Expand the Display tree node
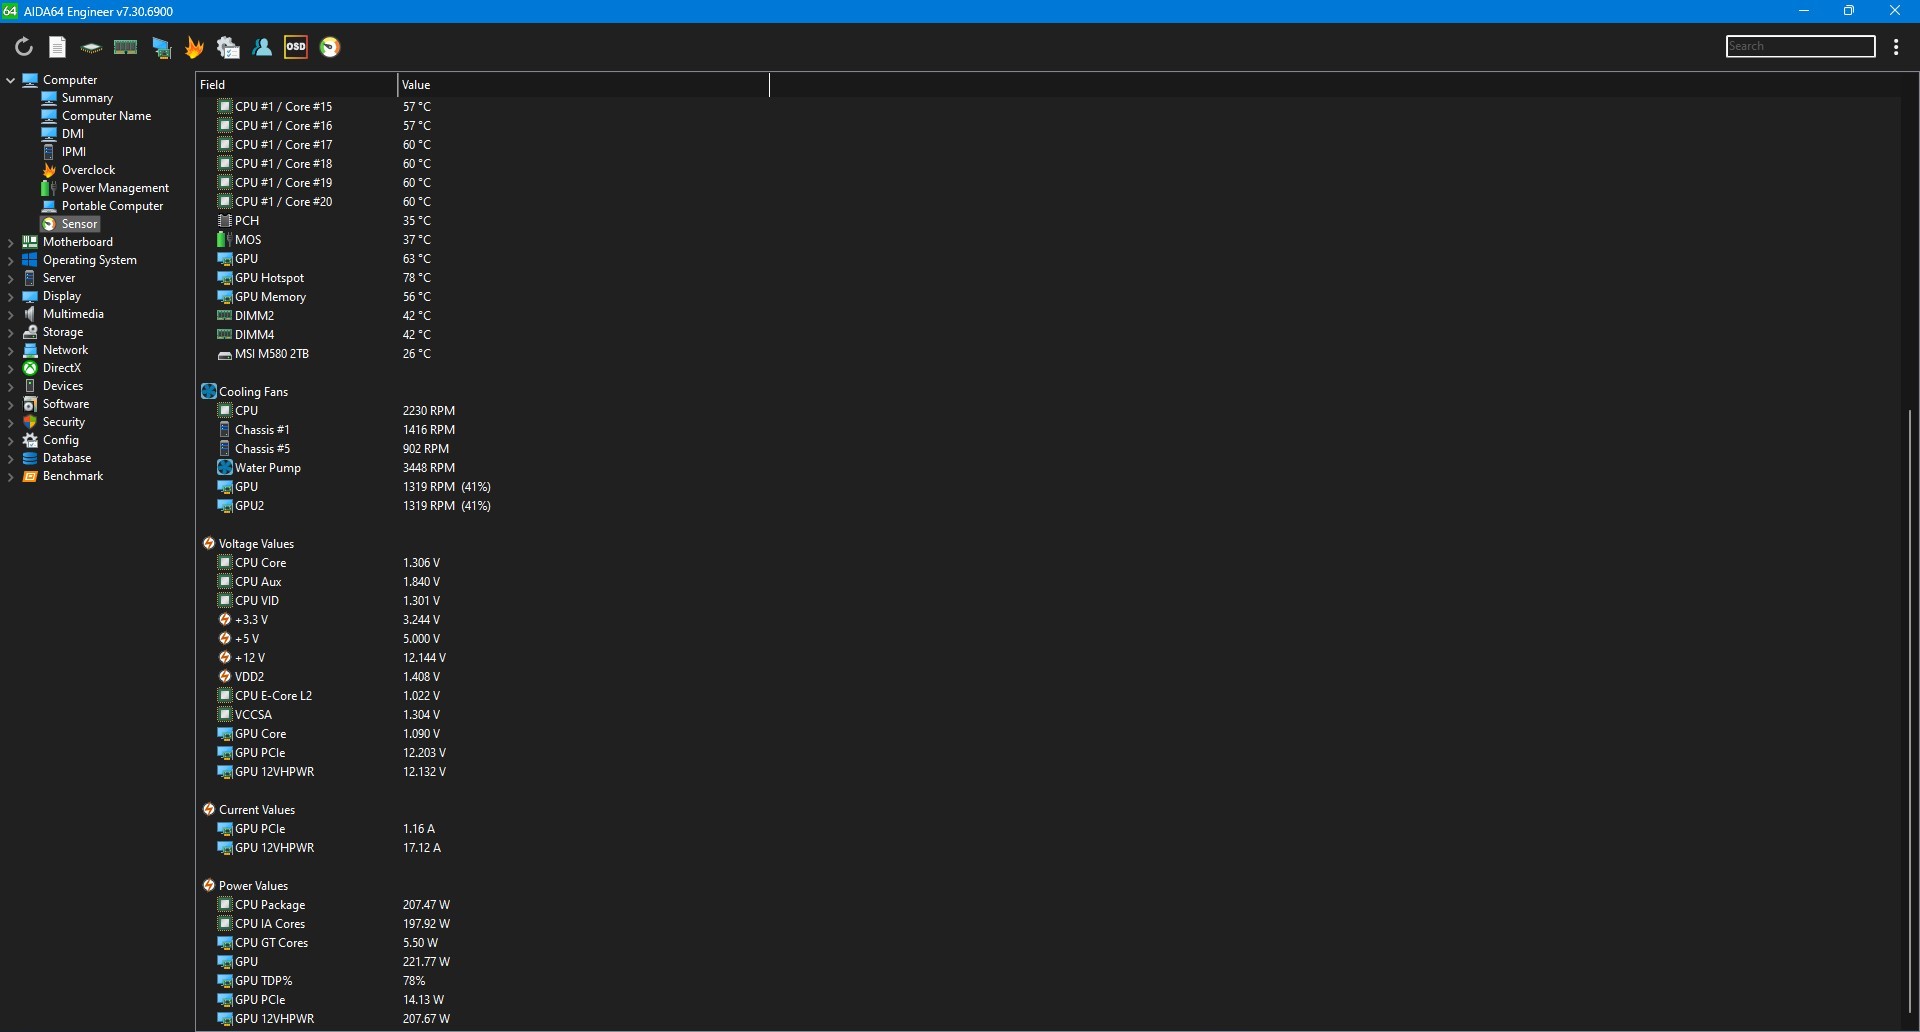The height and width of the screenshot is (1032, 1920). [x=10, y=296]
